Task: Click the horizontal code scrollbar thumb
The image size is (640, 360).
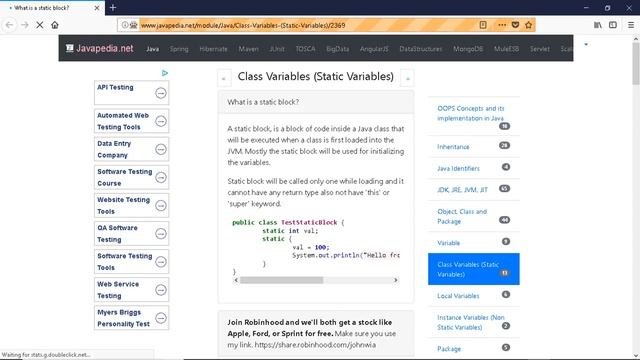Action: click(282, 280)
